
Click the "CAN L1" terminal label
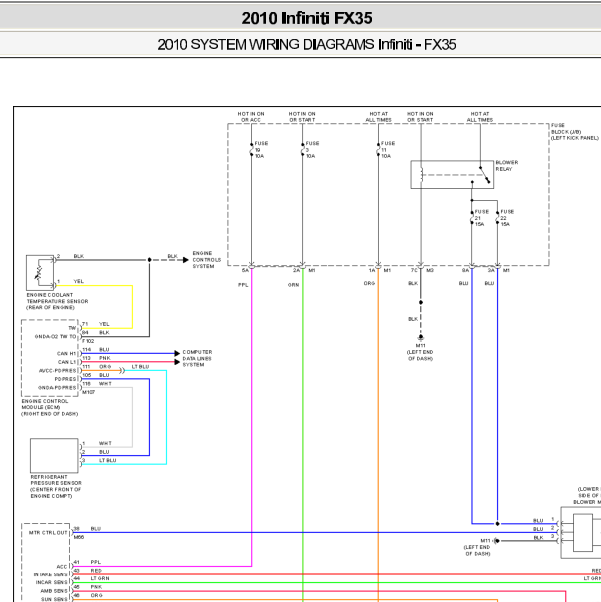click(67, 362)
